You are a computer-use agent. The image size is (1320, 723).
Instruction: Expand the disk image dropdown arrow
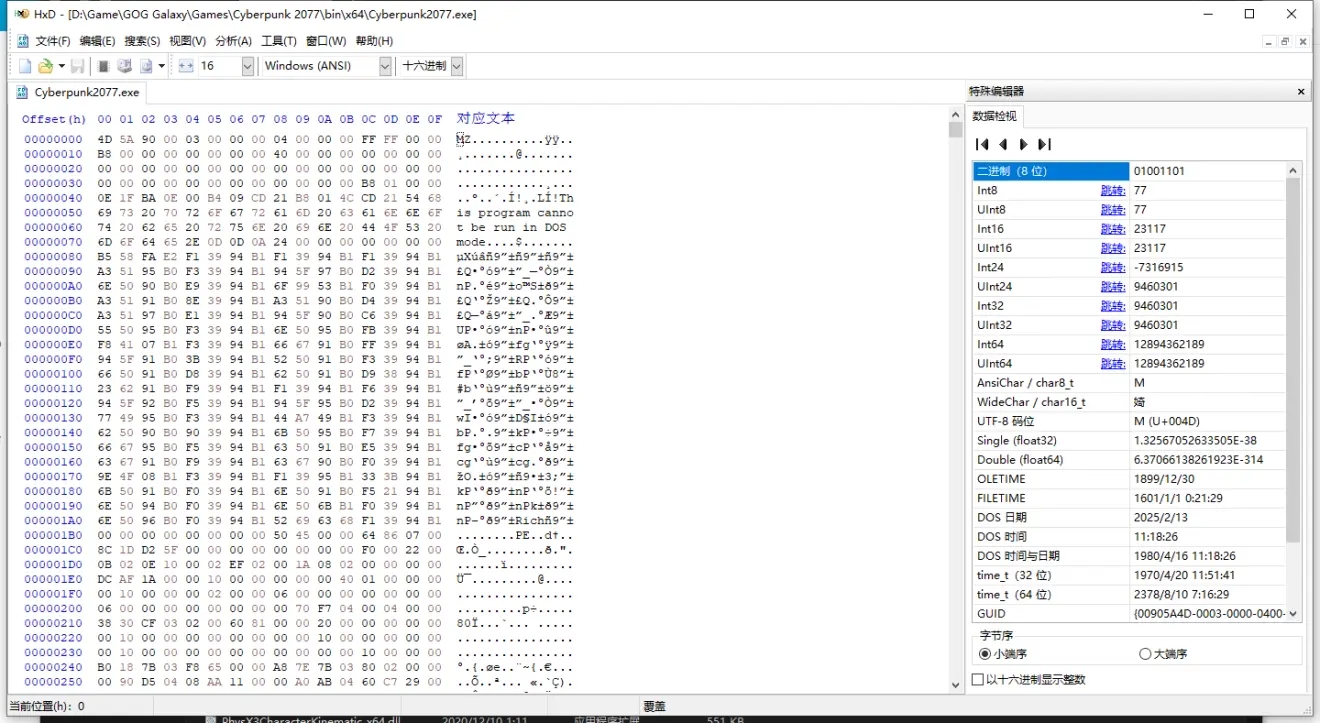click(x=162, y=66)
